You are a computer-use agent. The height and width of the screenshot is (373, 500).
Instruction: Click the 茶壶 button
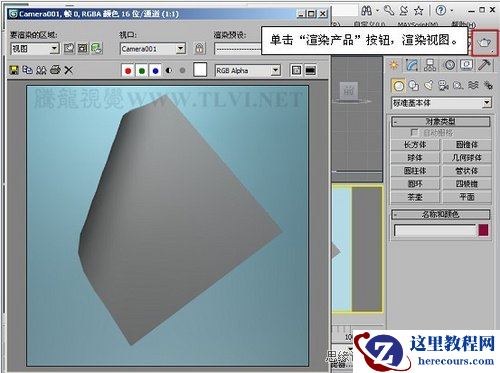tap(415, 197)
